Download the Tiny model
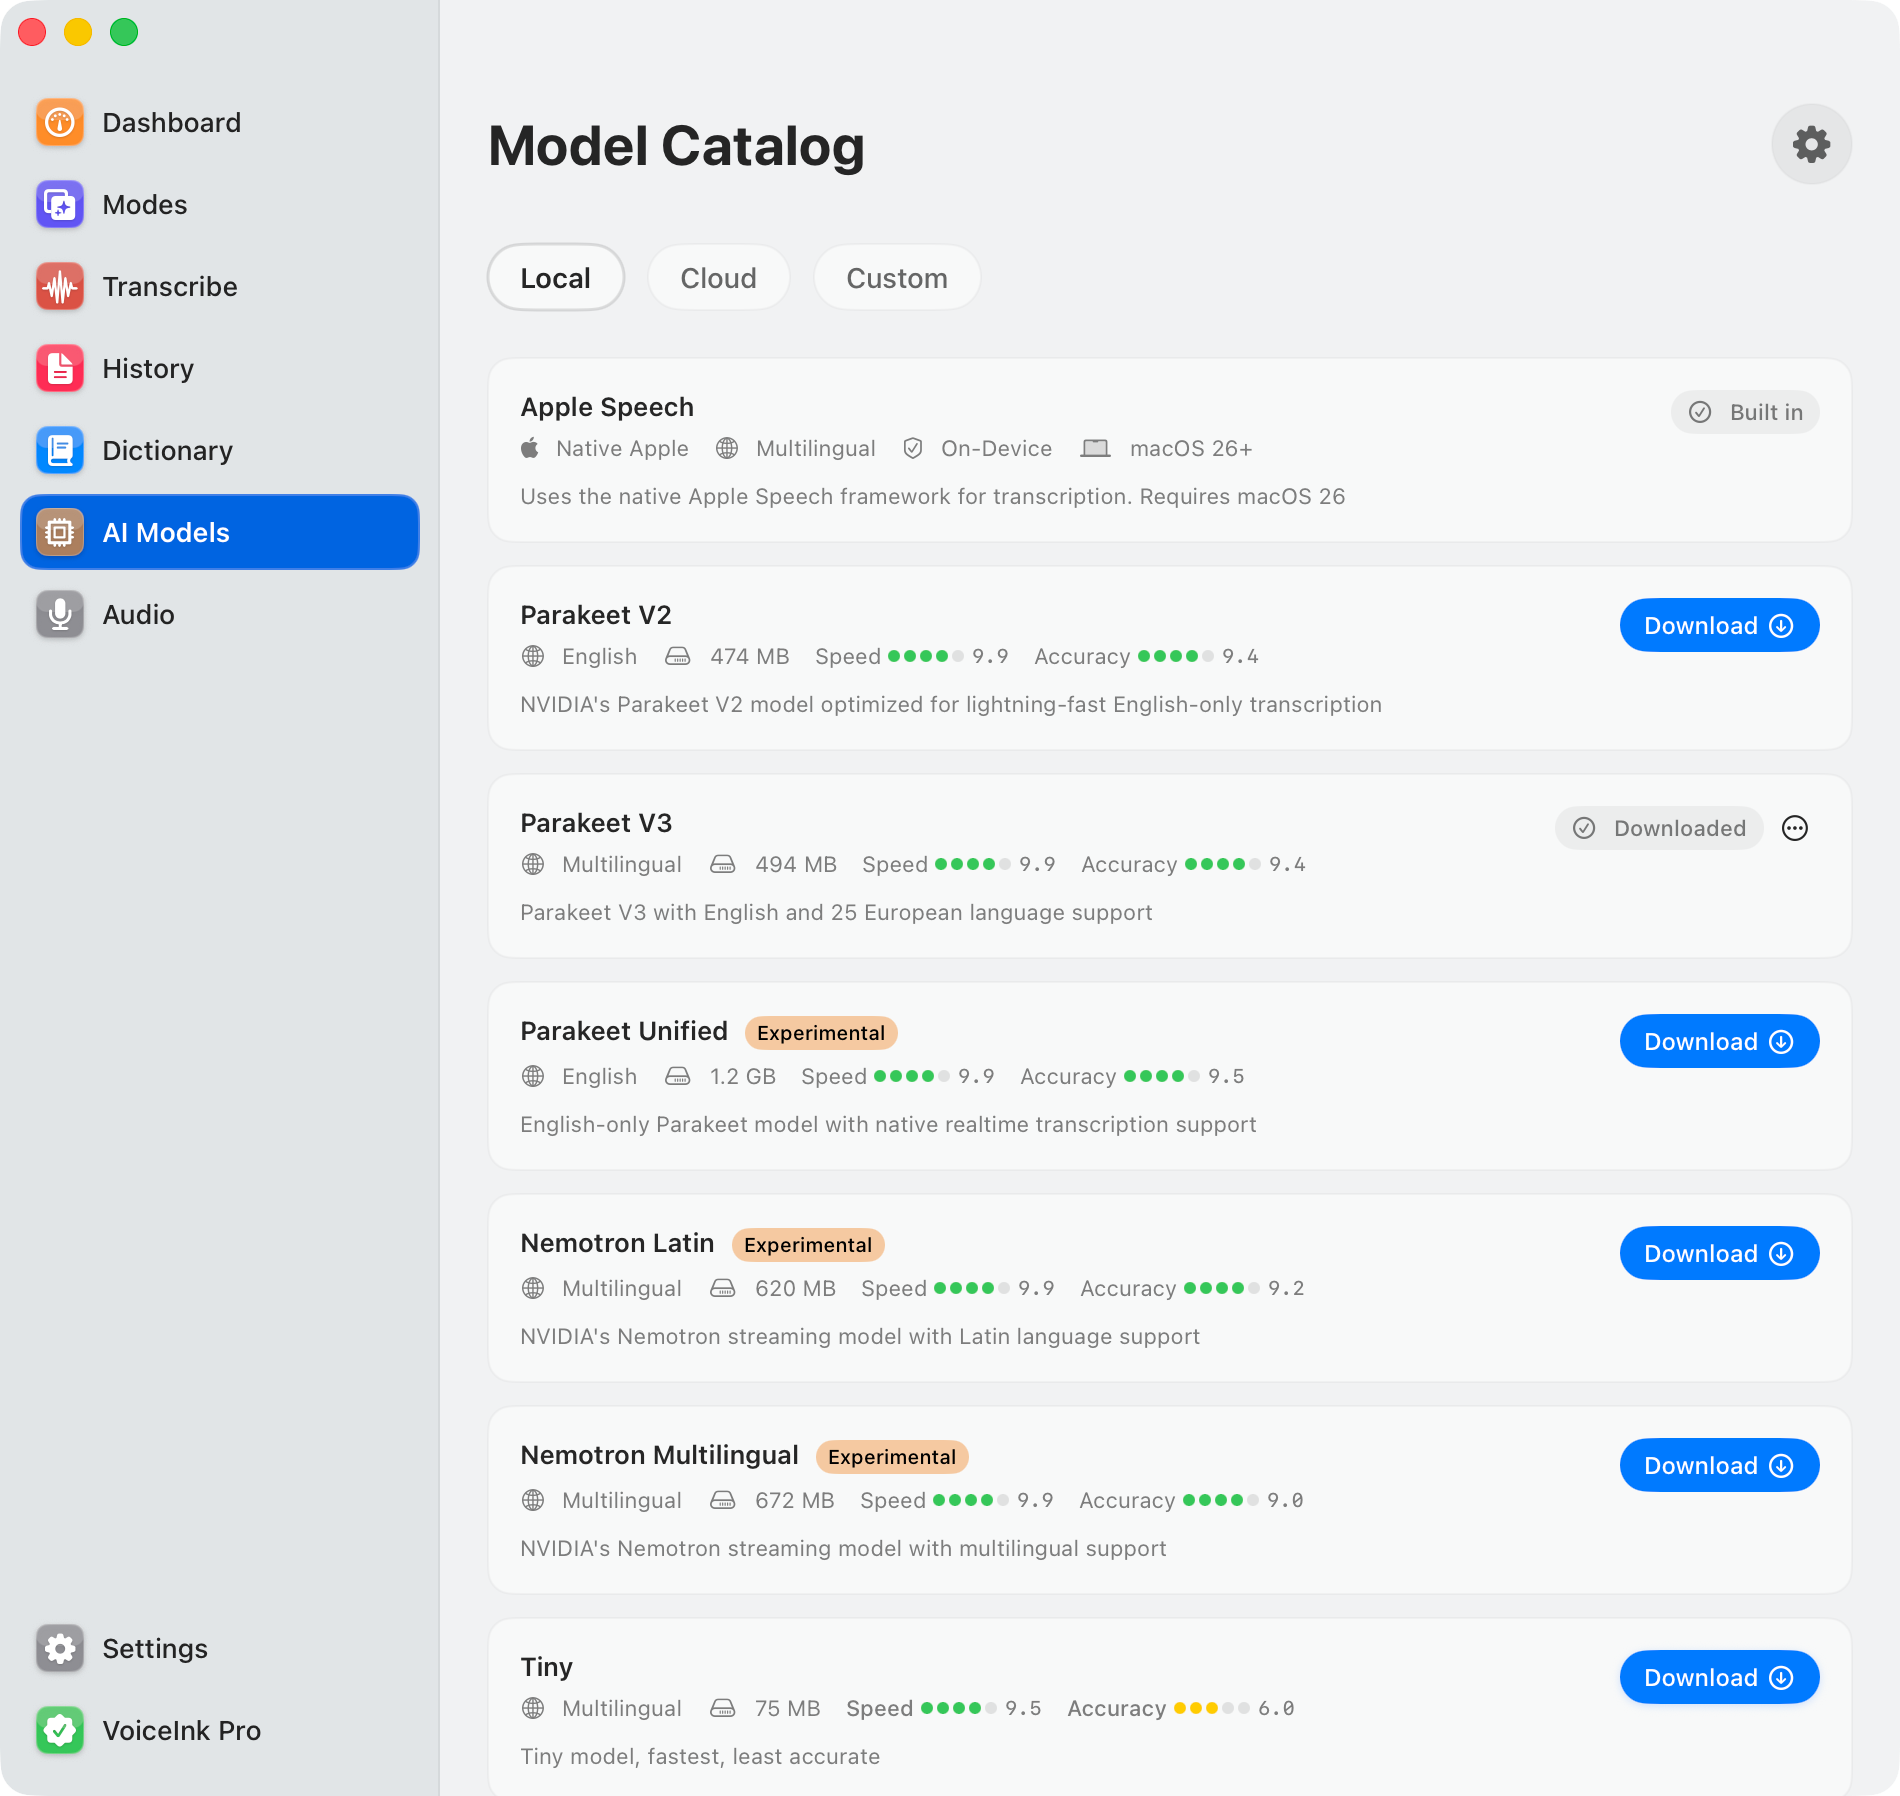 click(x=1719, y=1677)
